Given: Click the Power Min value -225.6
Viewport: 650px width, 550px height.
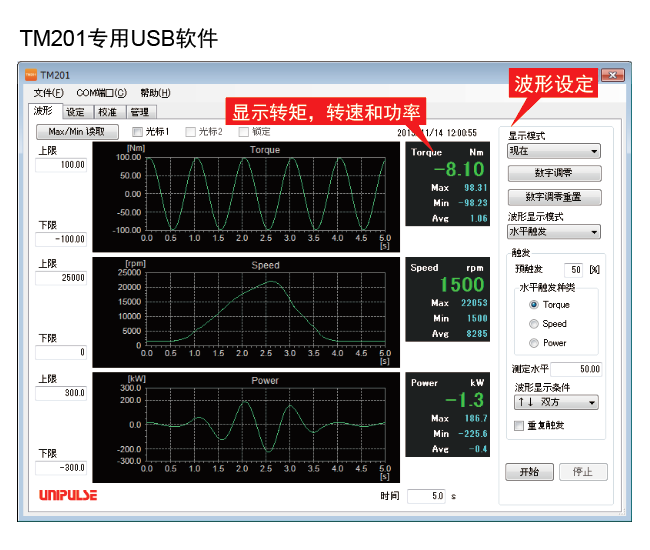Looking at the screenshot, I should (x=473, y=434).
